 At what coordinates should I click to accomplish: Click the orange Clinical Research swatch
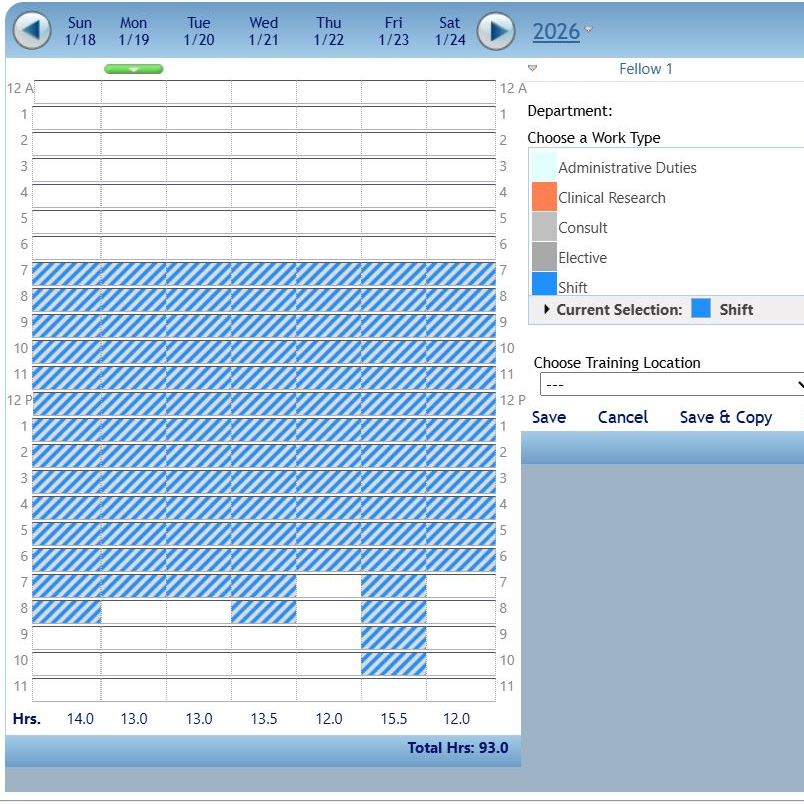click(x=544, y=196)
